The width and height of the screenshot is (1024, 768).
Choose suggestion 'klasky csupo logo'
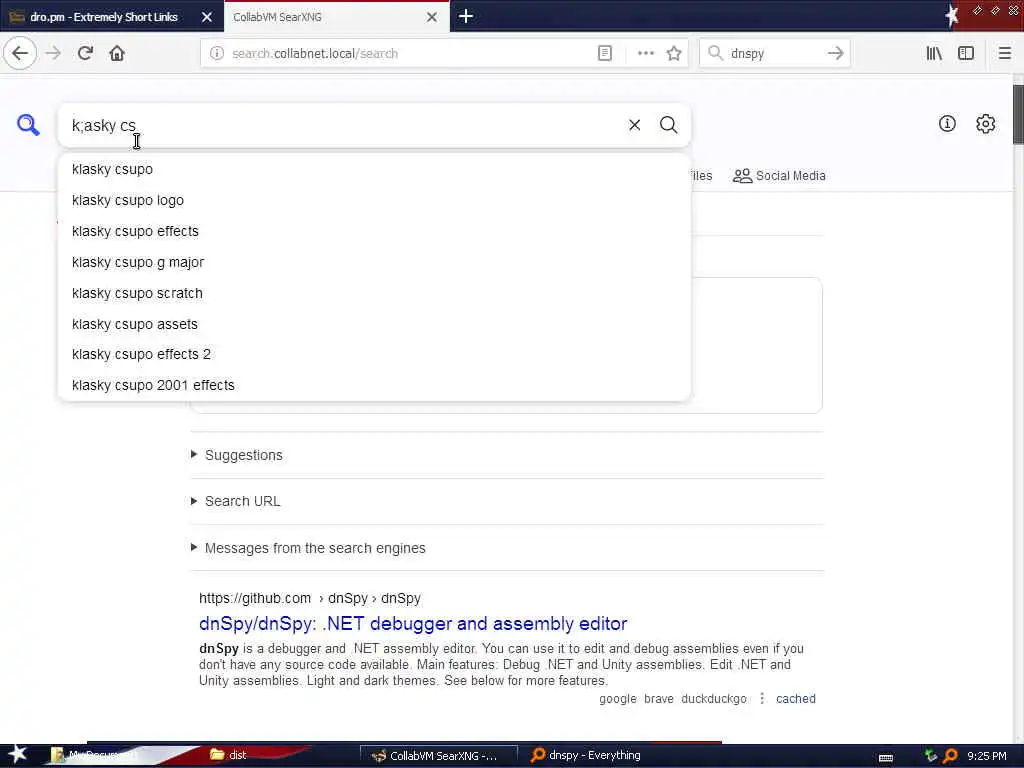(x=374, y=200)
